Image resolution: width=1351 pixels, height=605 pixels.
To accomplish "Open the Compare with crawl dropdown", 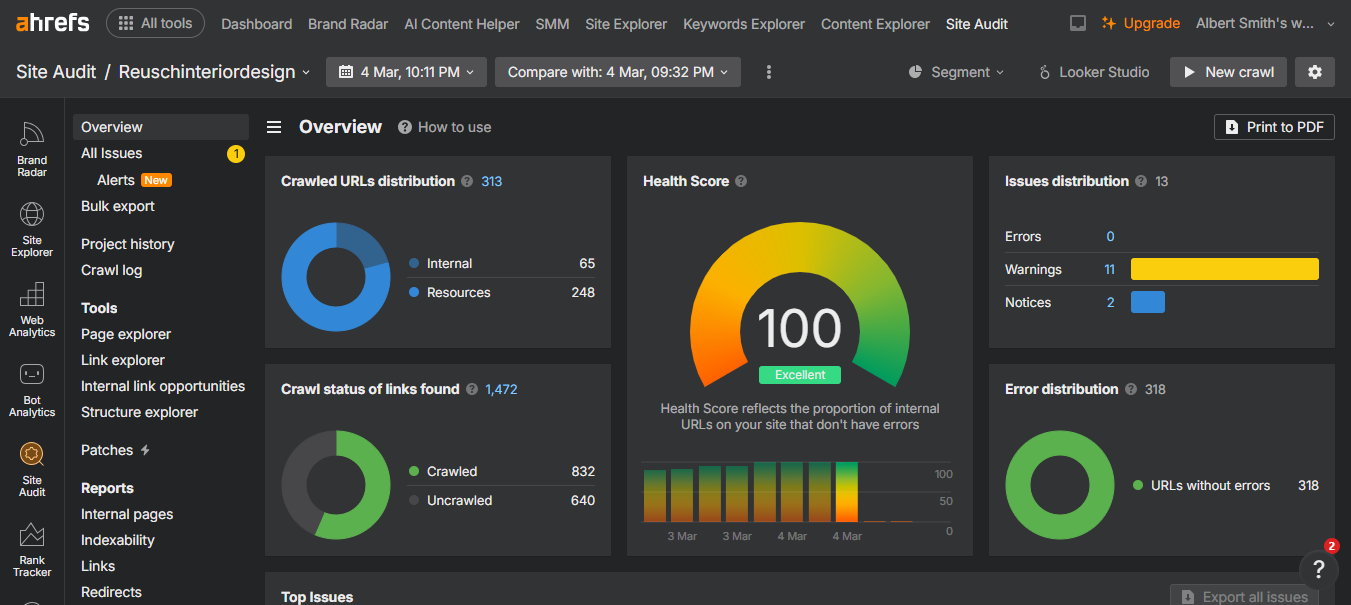I will pyautogui.click(x=618, y=72).
